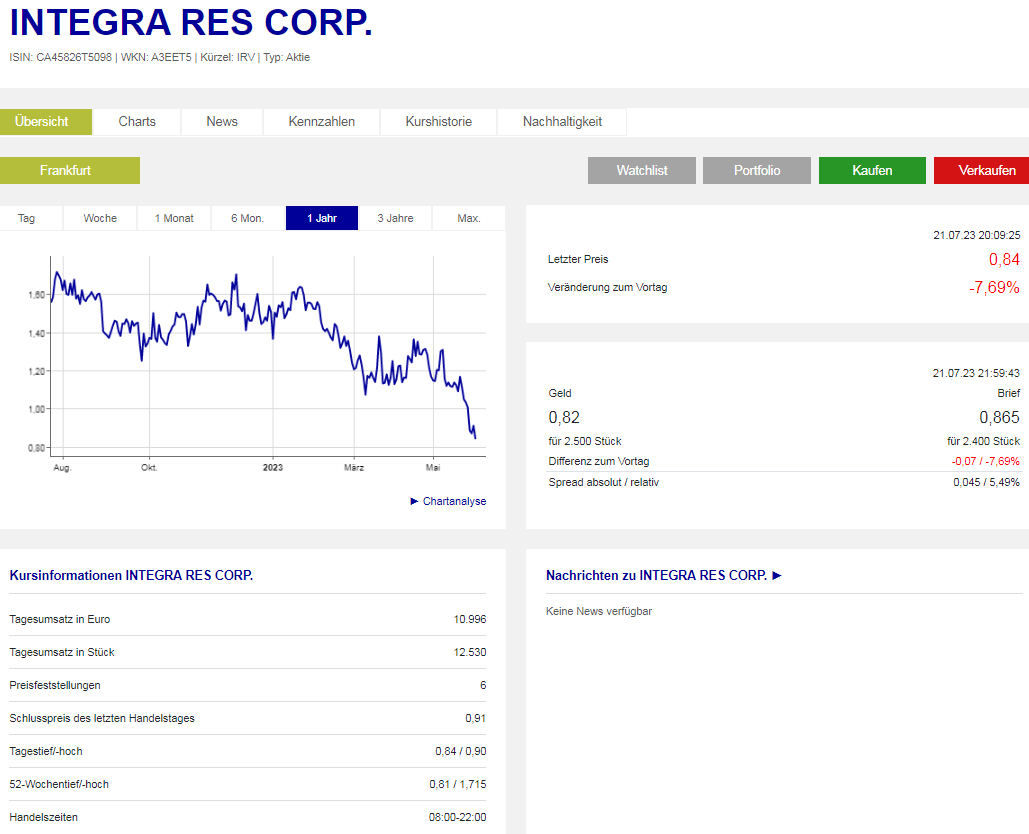Screen dimensions: 1029x834
Task: Go to the Kurshistorie tab
Action: 438,121
